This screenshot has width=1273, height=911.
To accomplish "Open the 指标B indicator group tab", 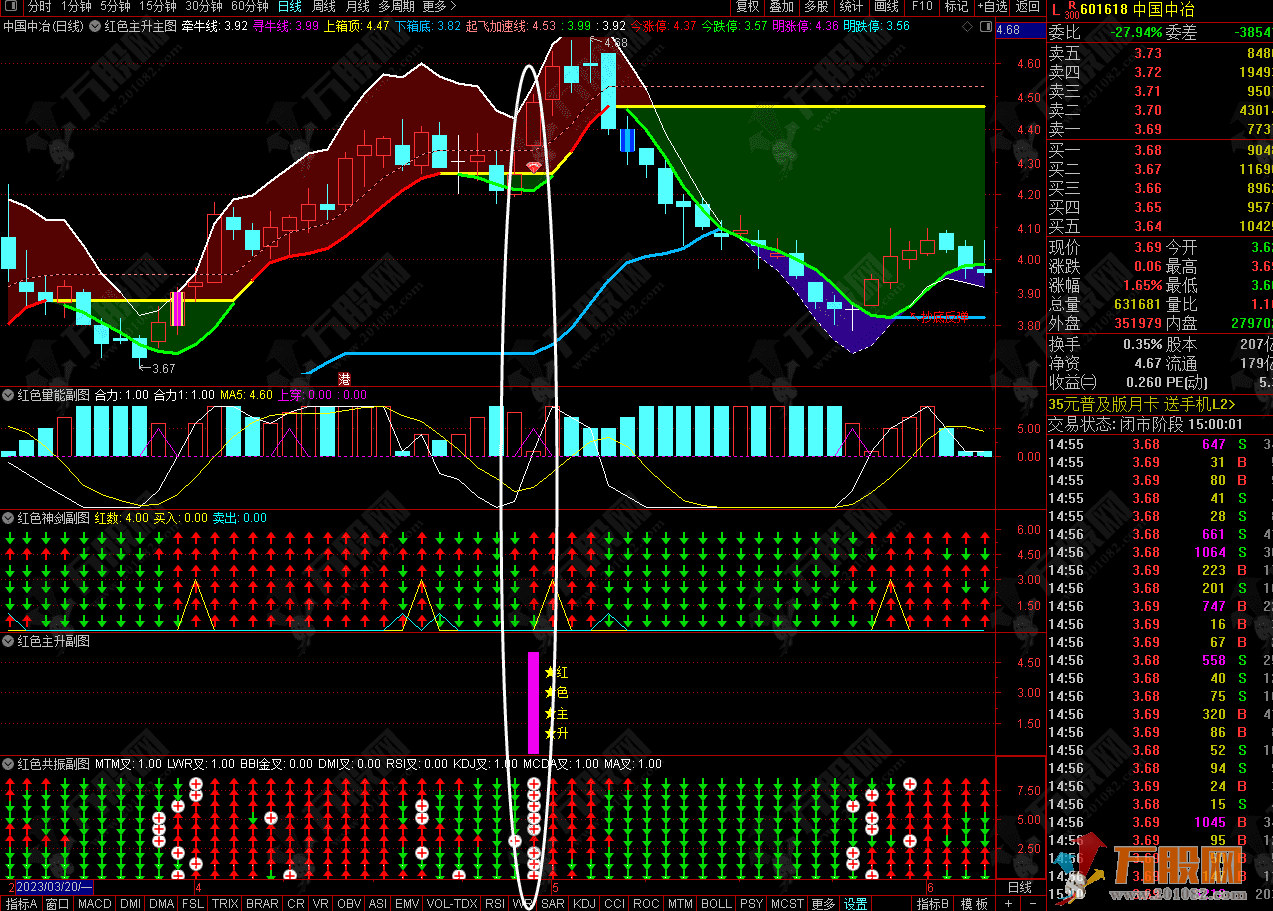I will click(934, 903).
